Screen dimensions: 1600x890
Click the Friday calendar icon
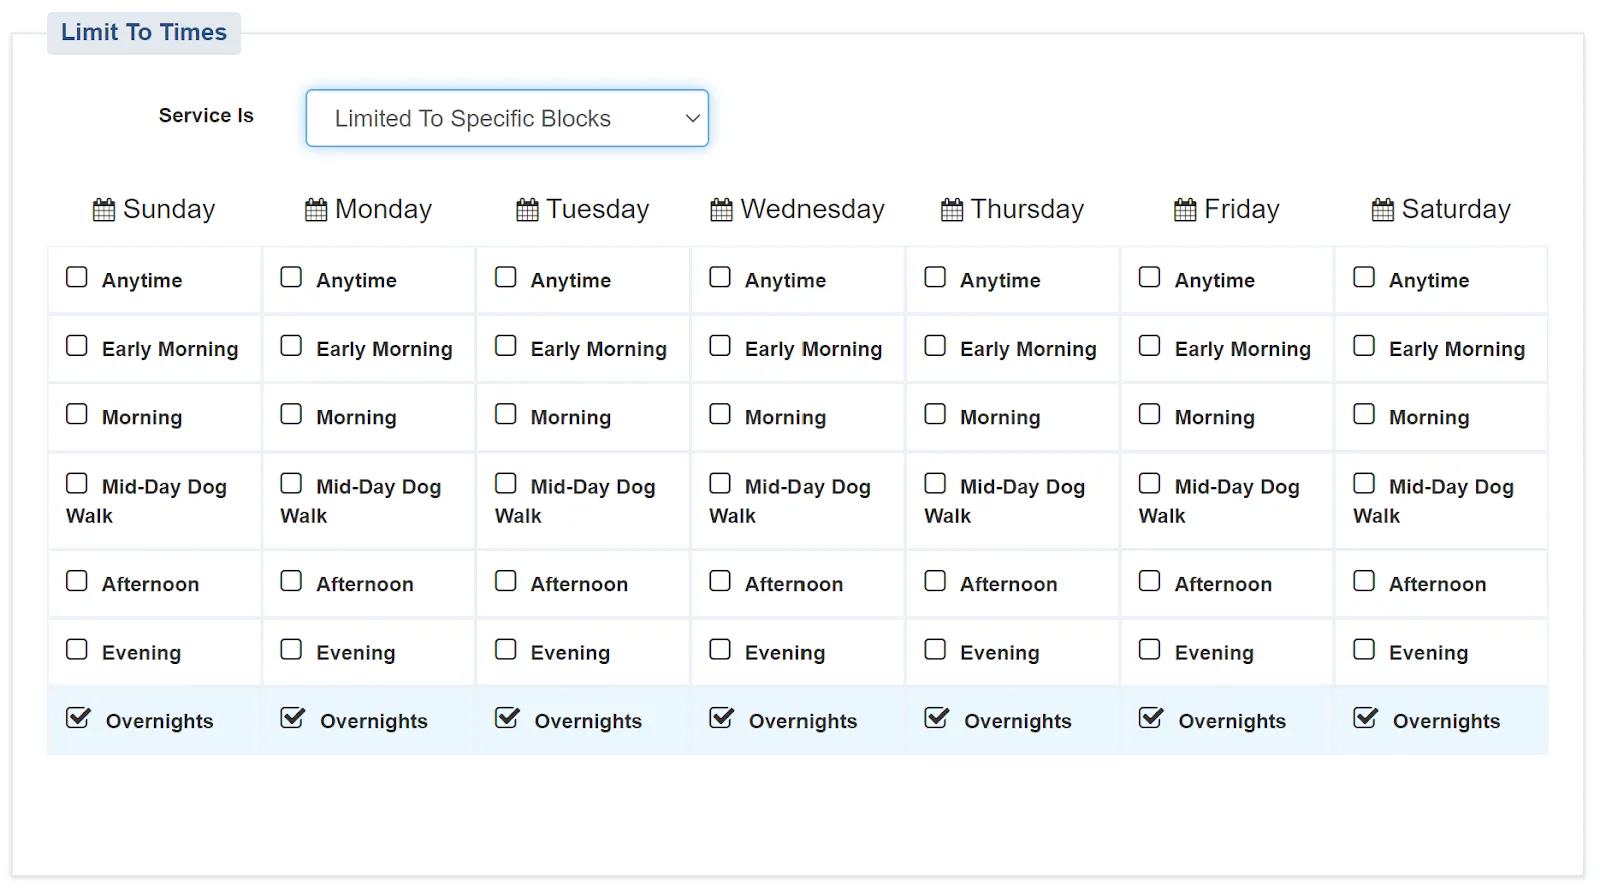pos(1185,210)
